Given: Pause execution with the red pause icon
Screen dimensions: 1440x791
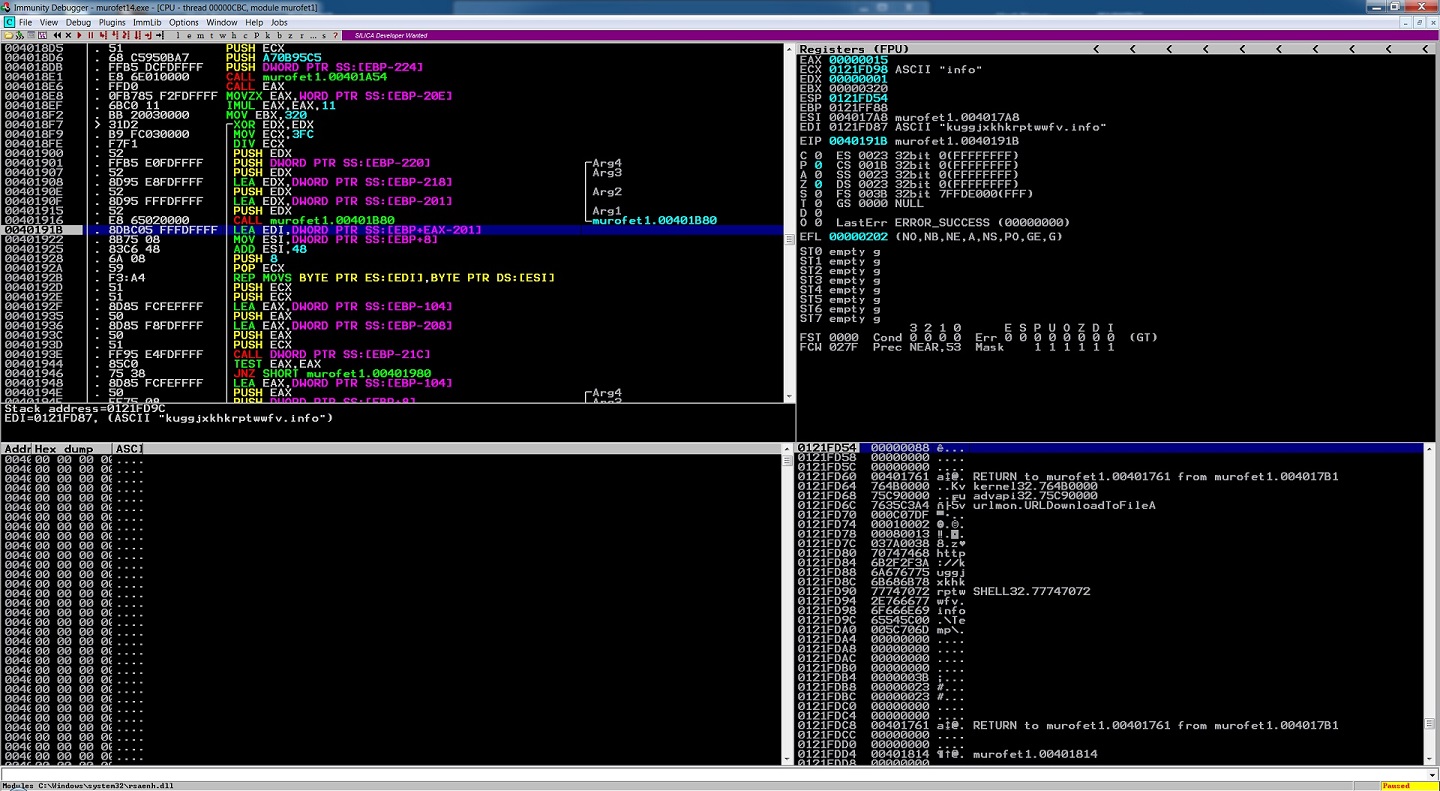Looking at the screenshot, I should (91, 35).
